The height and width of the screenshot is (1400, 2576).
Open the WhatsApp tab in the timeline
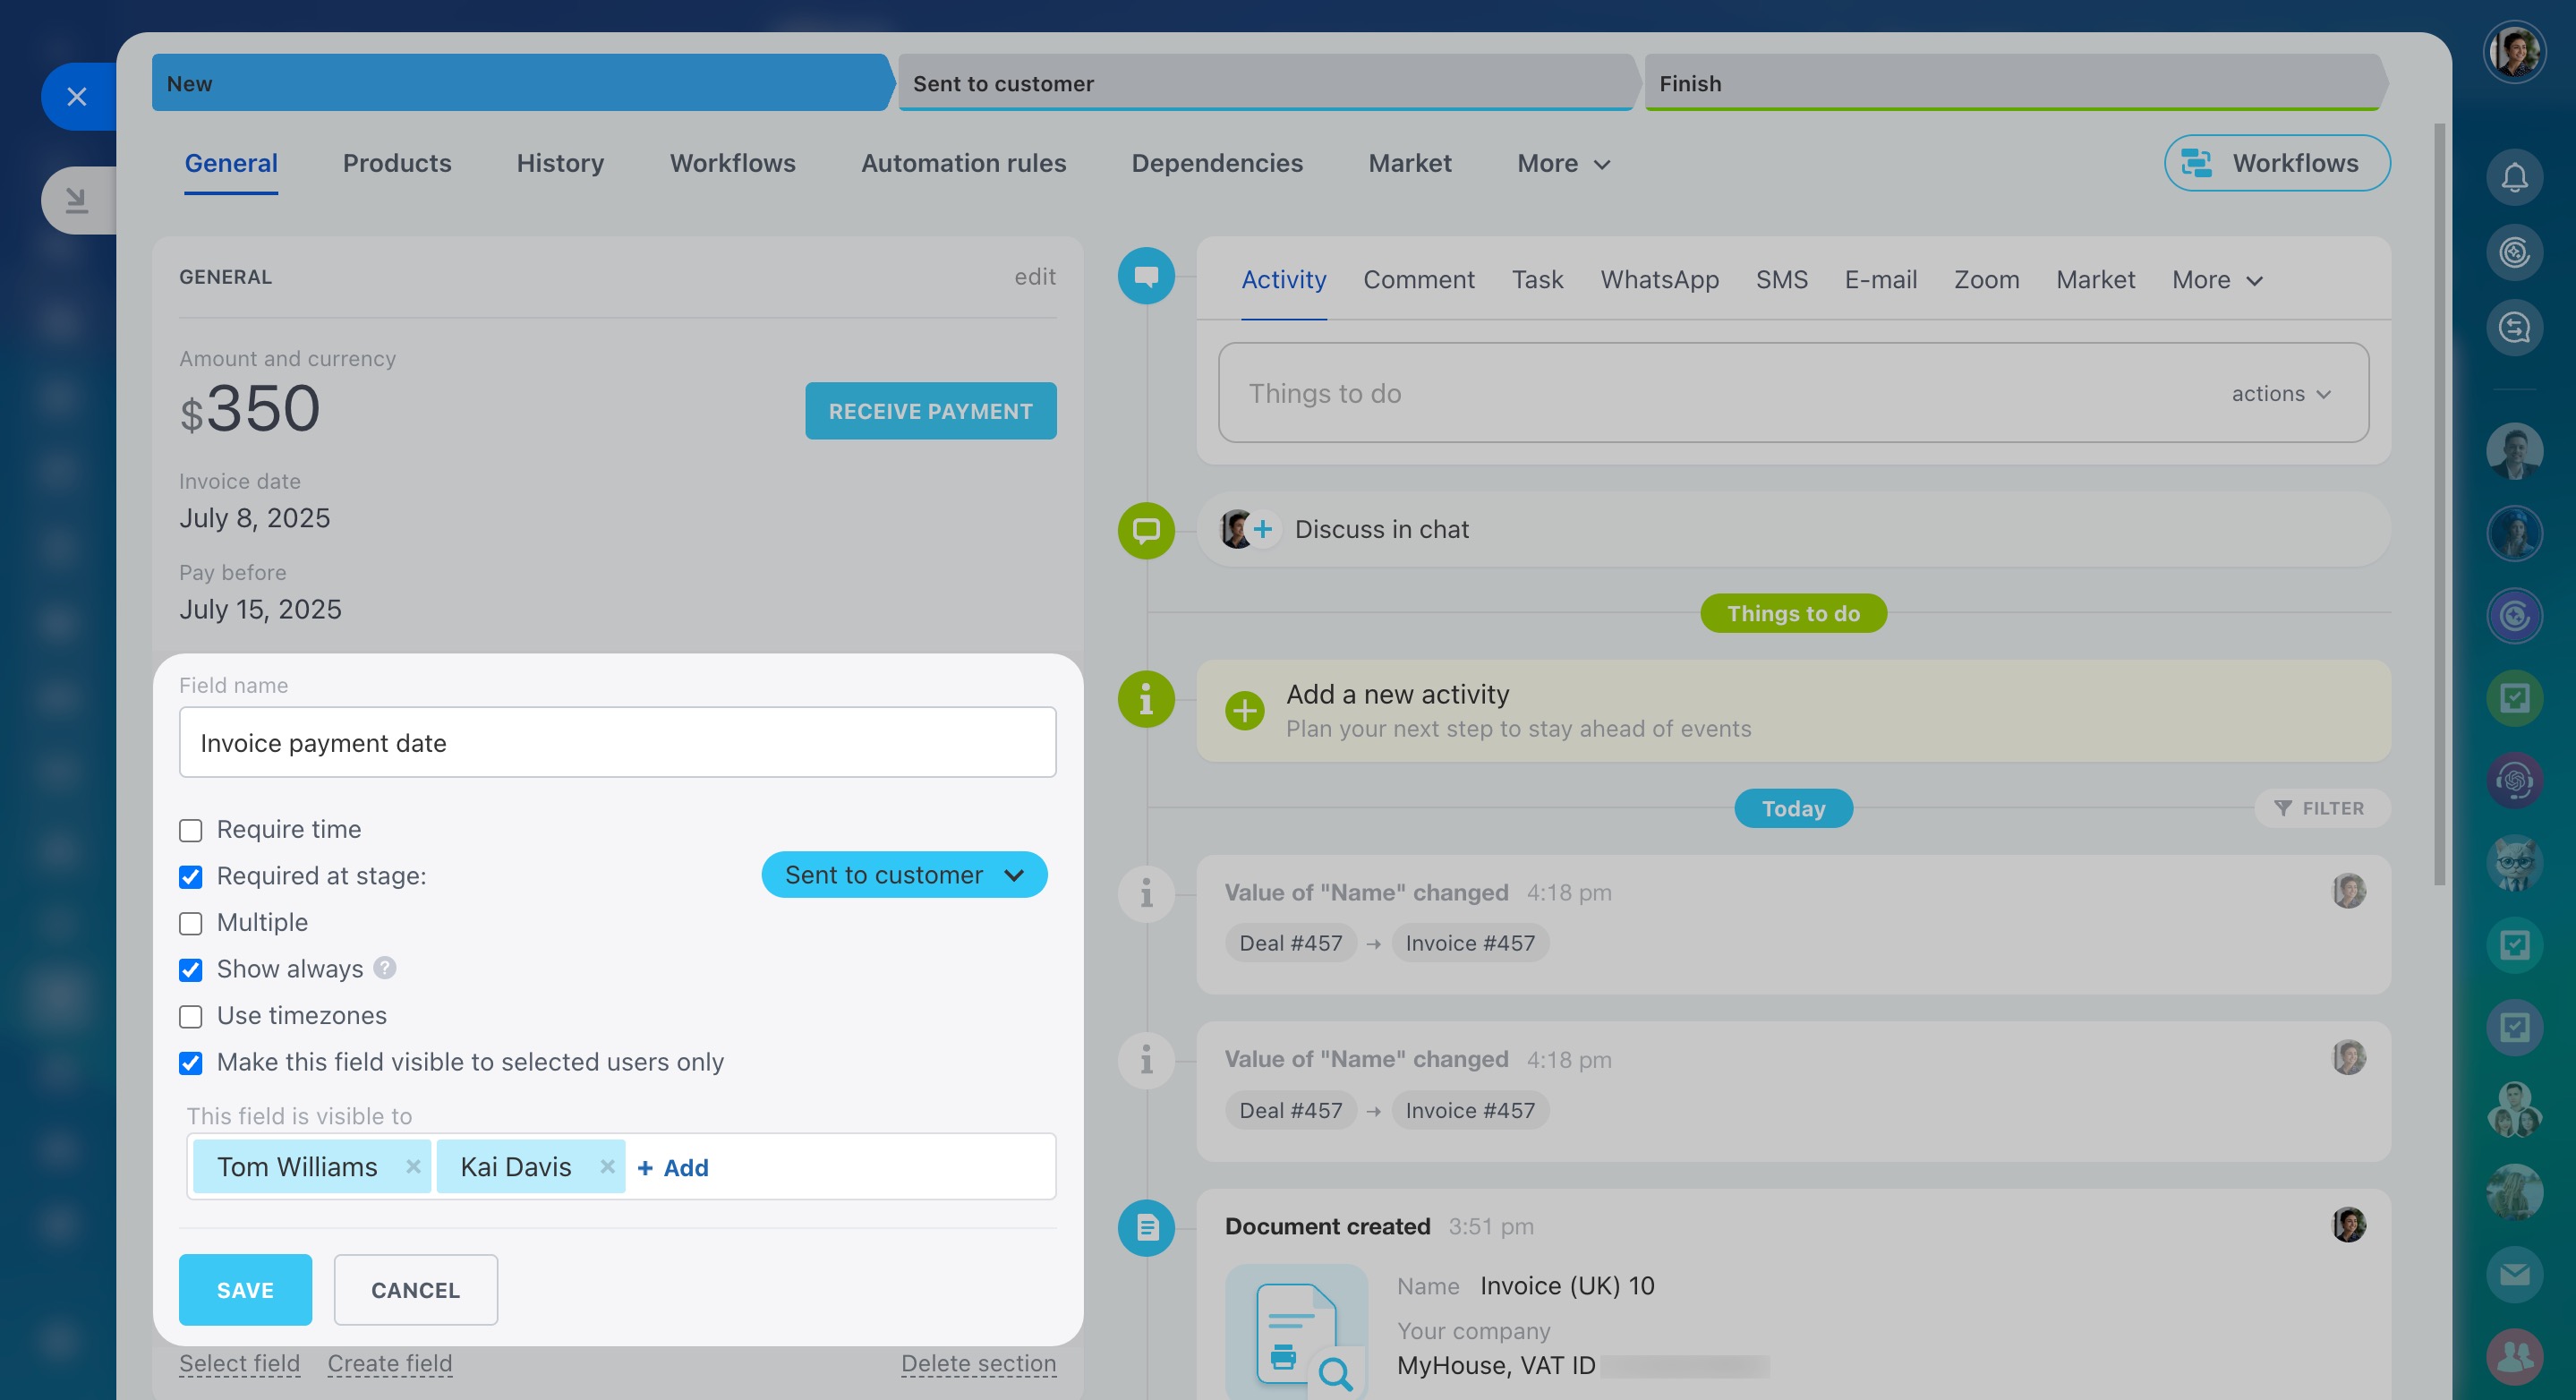(x=1659, y=280)
